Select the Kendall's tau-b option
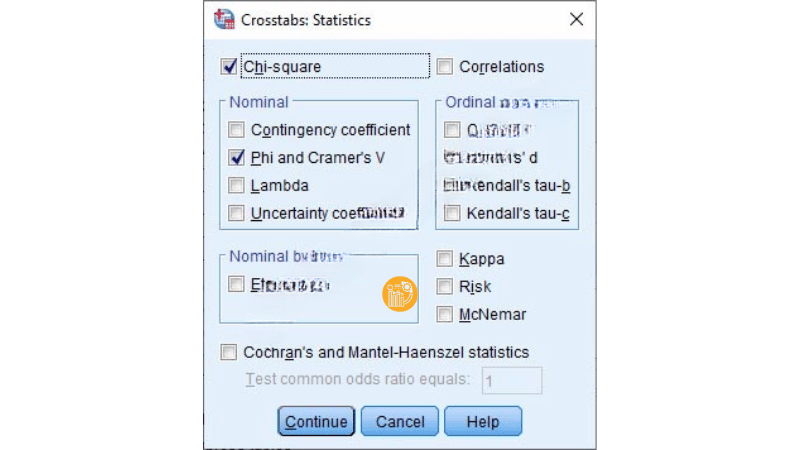 [452, 185]
